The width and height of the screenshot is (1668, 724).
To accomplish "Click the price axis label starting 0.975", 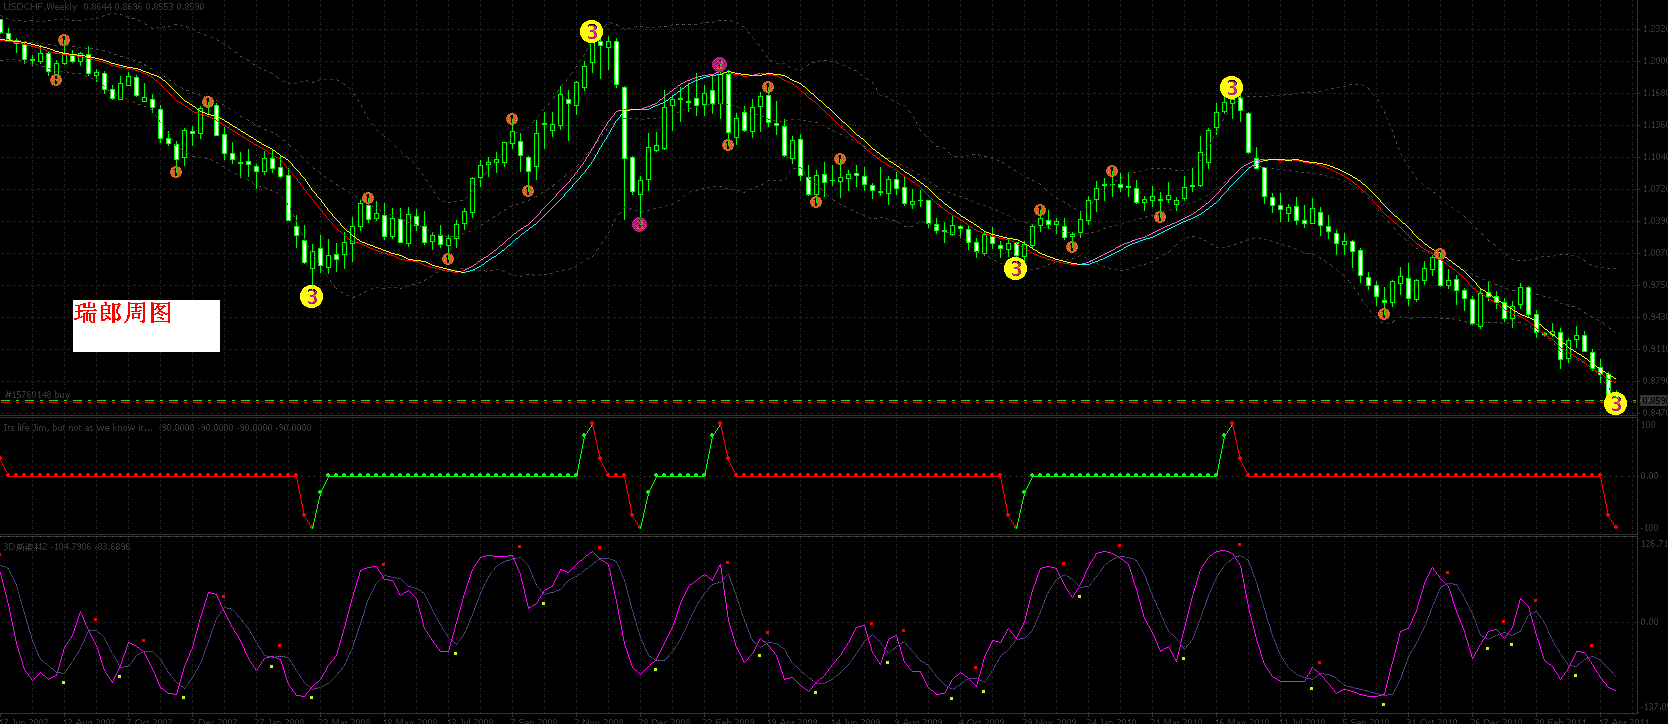I will (x=1654, y=285).
